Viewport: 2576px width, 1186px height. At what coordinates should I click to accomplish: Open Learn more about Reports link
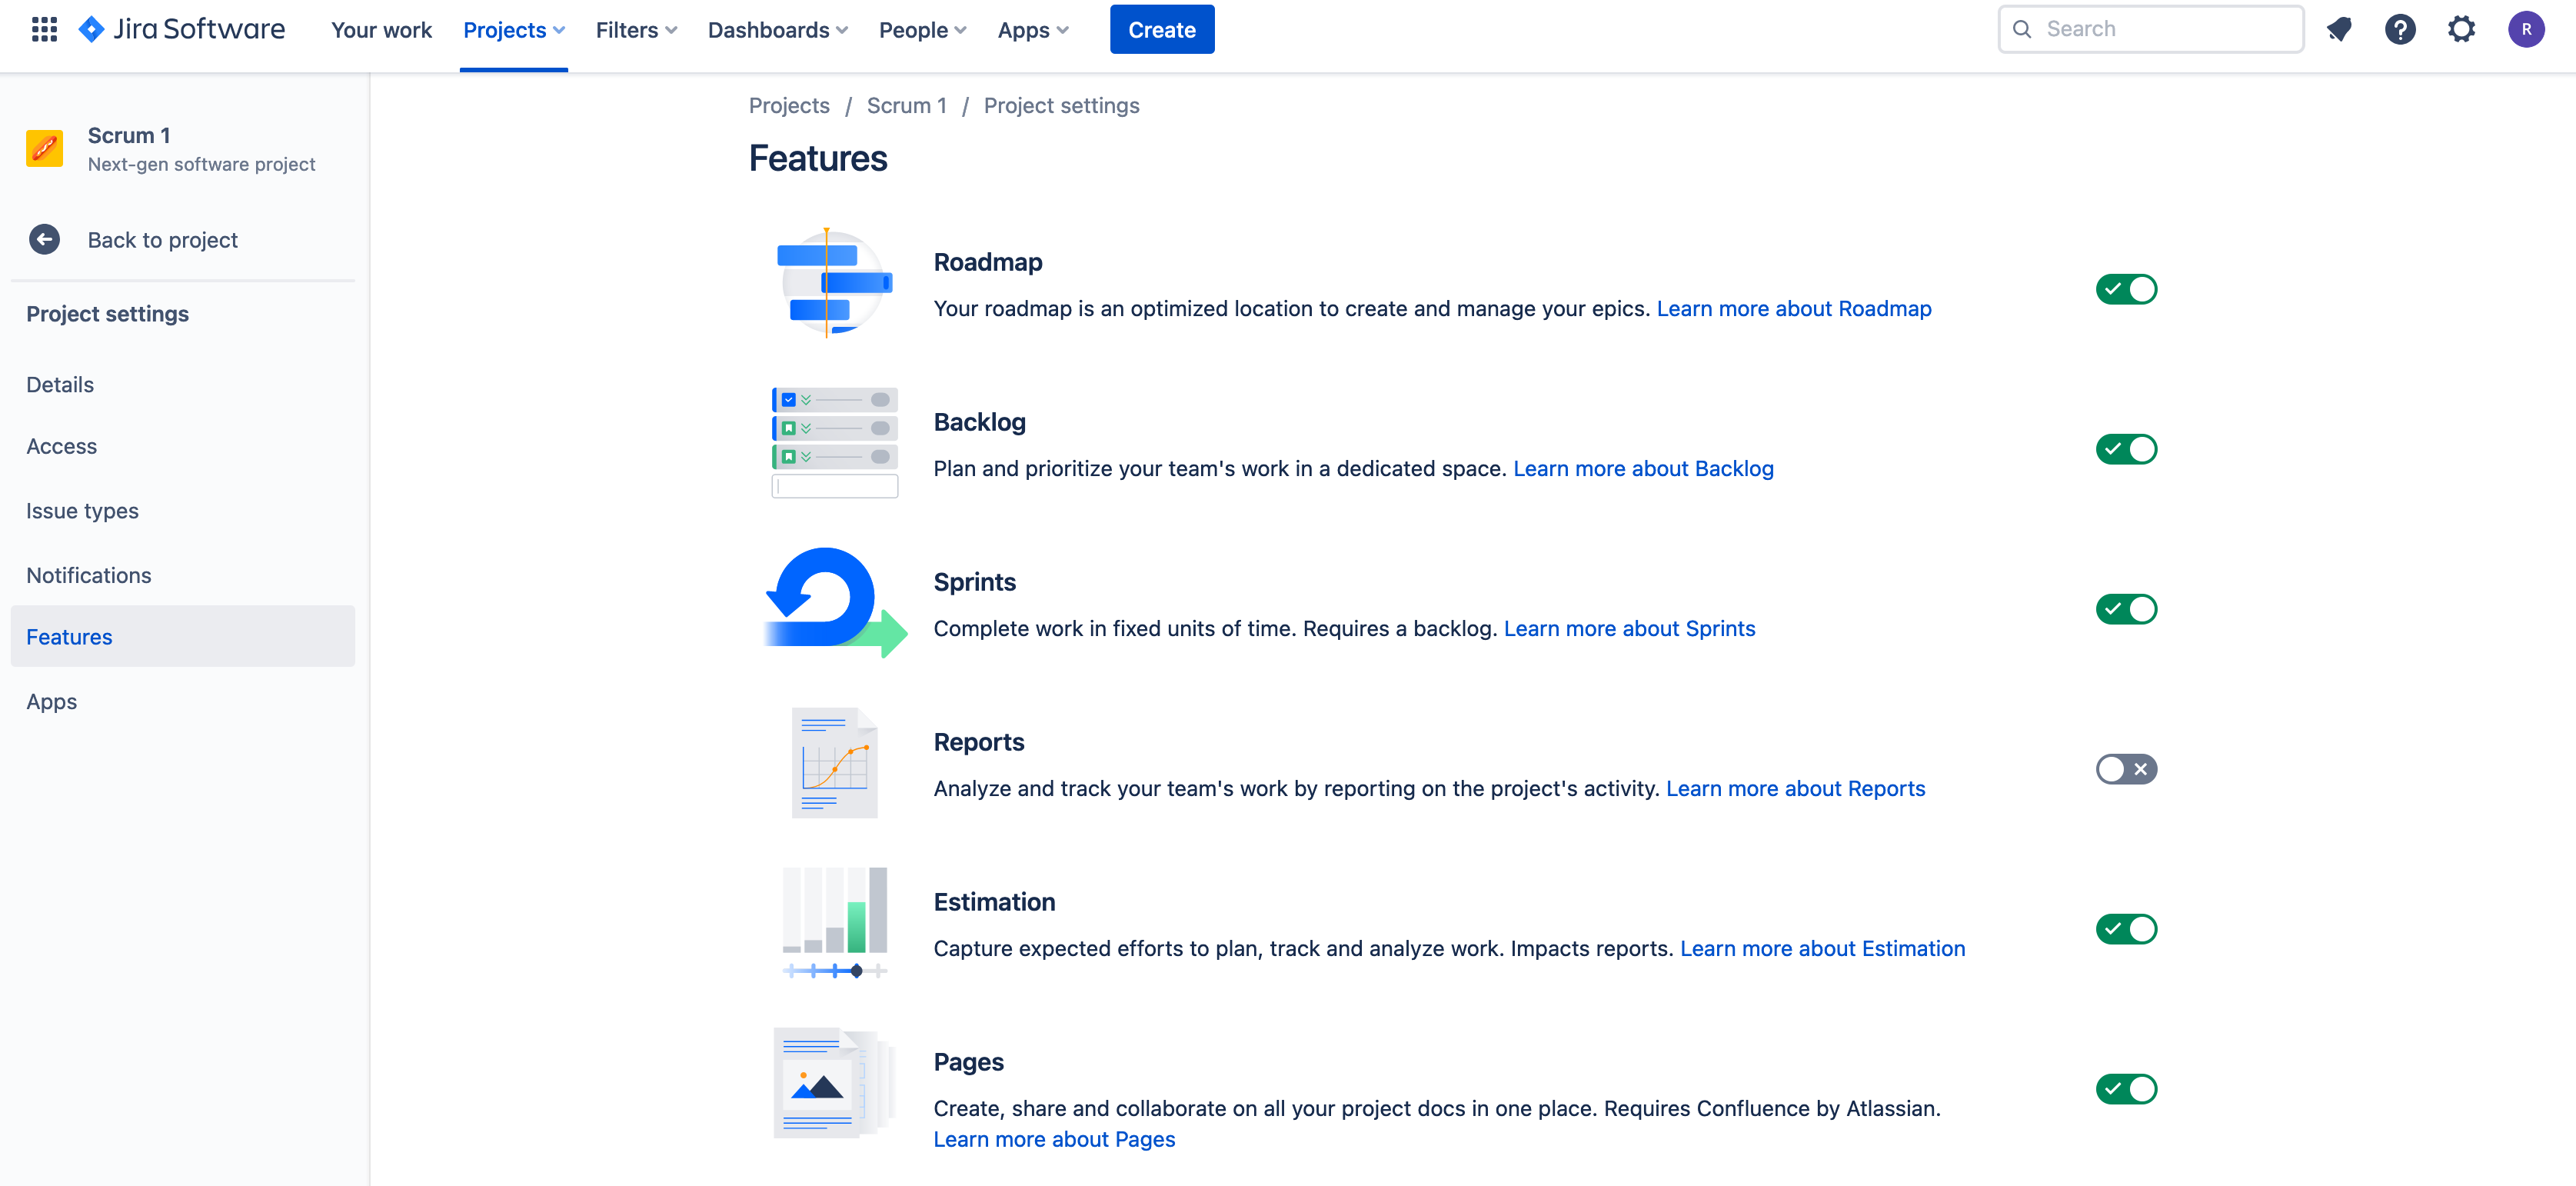[x=1795, y=788]
